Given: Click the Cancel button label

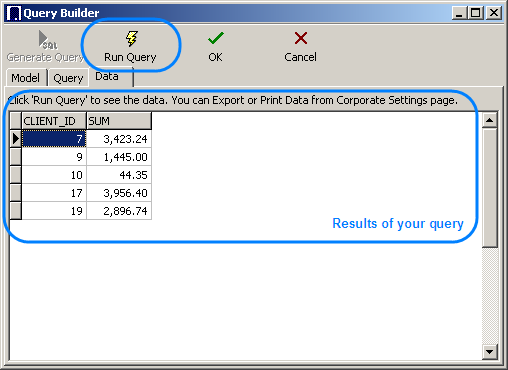Looking at the screenshot, I should pos(300,57).
